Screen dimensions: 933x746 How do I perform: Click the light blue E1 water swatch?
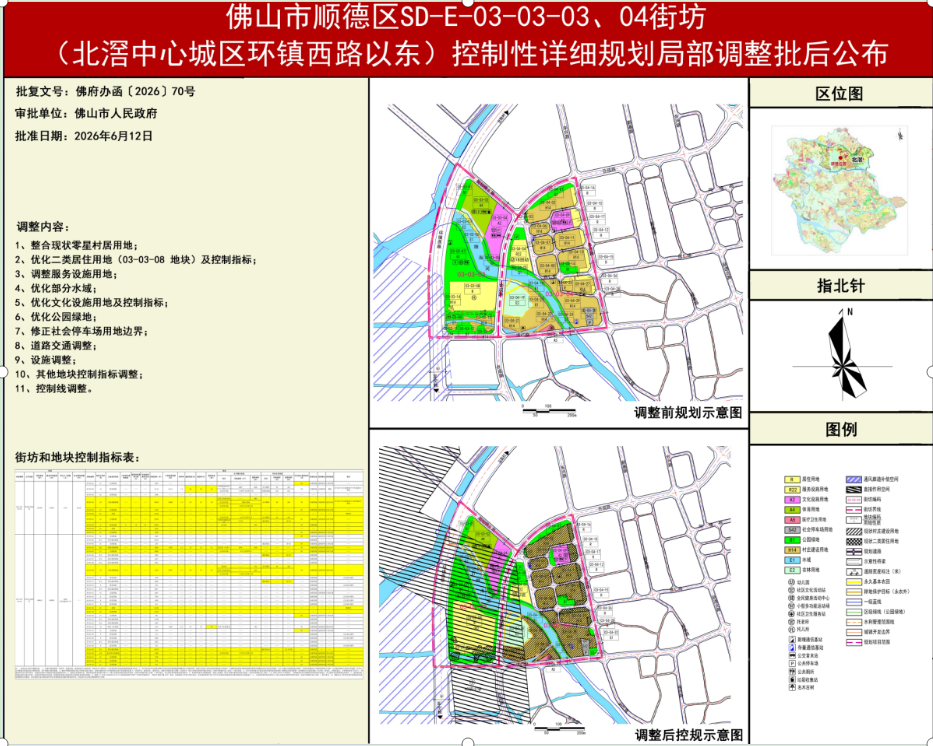(x=793, y=560)
